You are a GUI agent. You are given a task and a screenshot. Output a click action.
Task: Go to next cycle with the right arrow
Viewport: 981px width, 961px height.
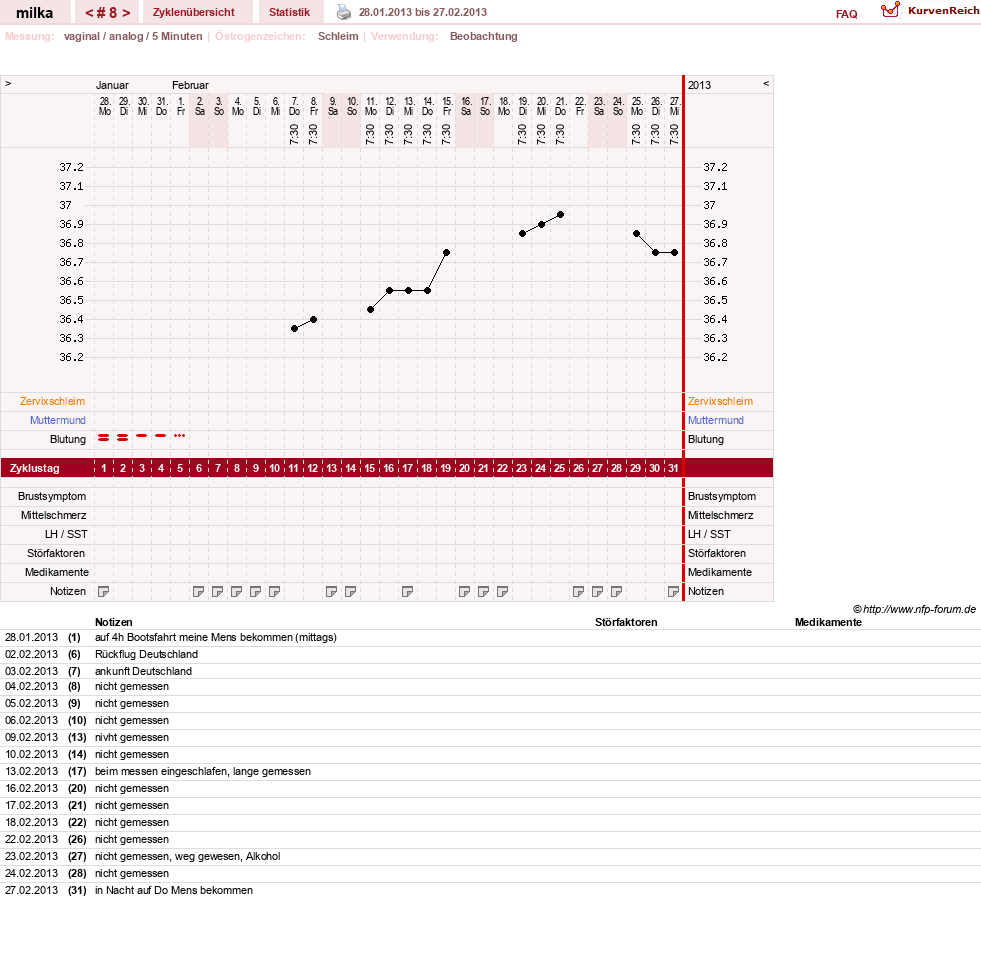tap(126, 13)
